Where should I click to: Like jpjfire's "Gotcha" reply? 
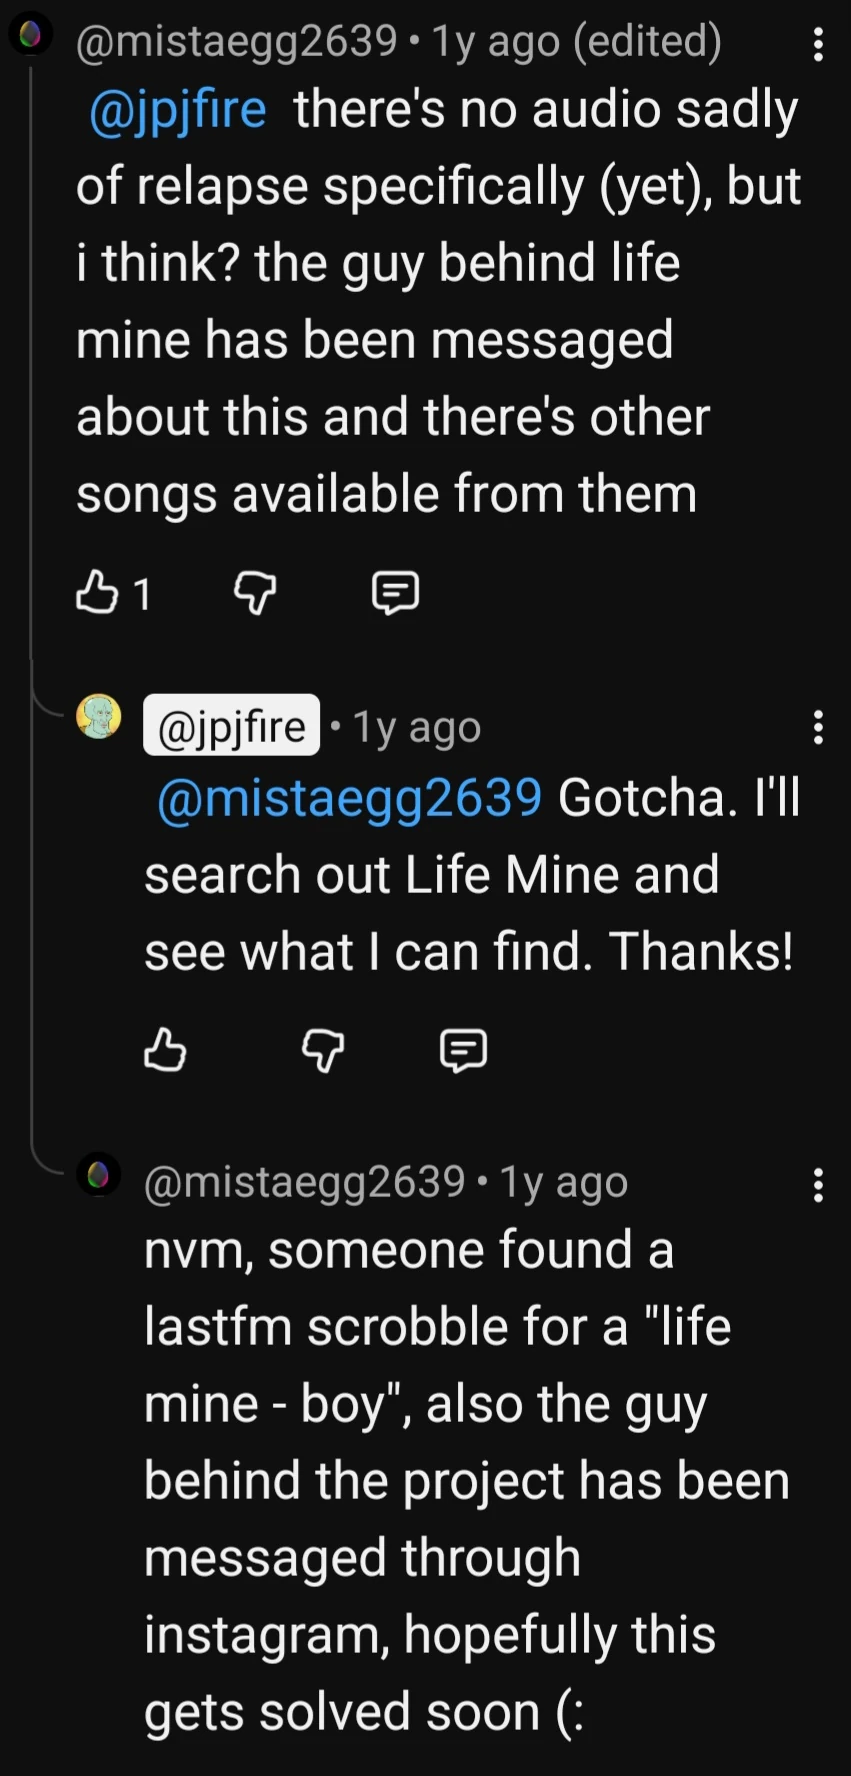click(x=165, y=1050)
